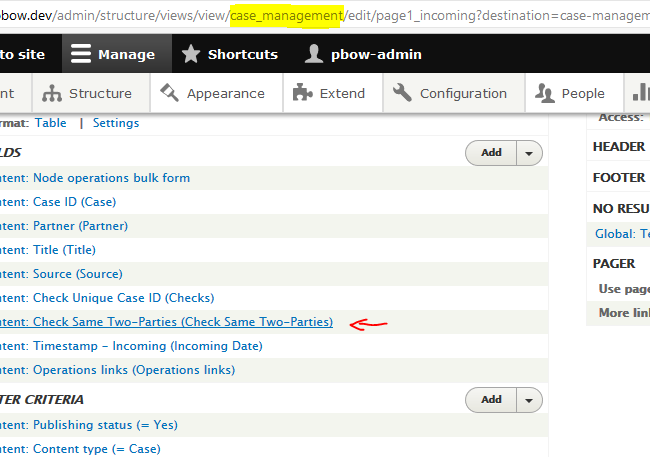
Task: Click the Structure hierarchy icon
Action: click(52, 93)
